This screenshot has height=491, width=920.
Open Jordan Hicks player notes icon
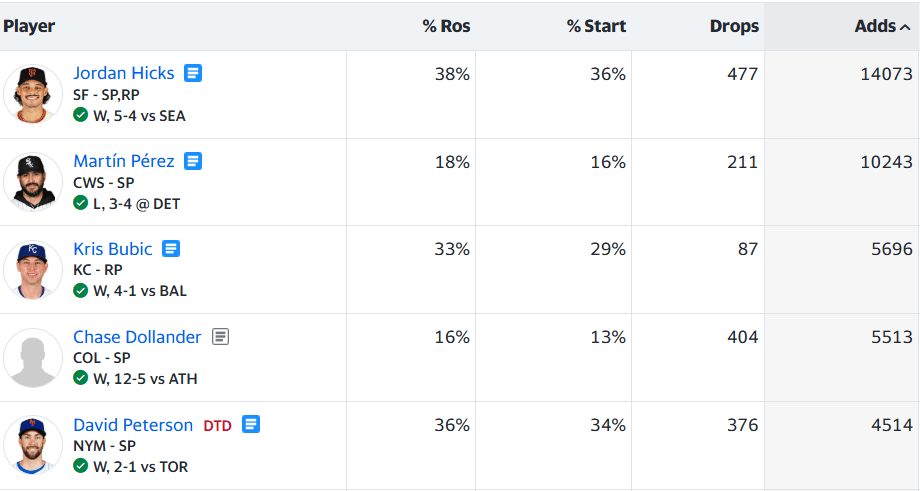[193, 73]
